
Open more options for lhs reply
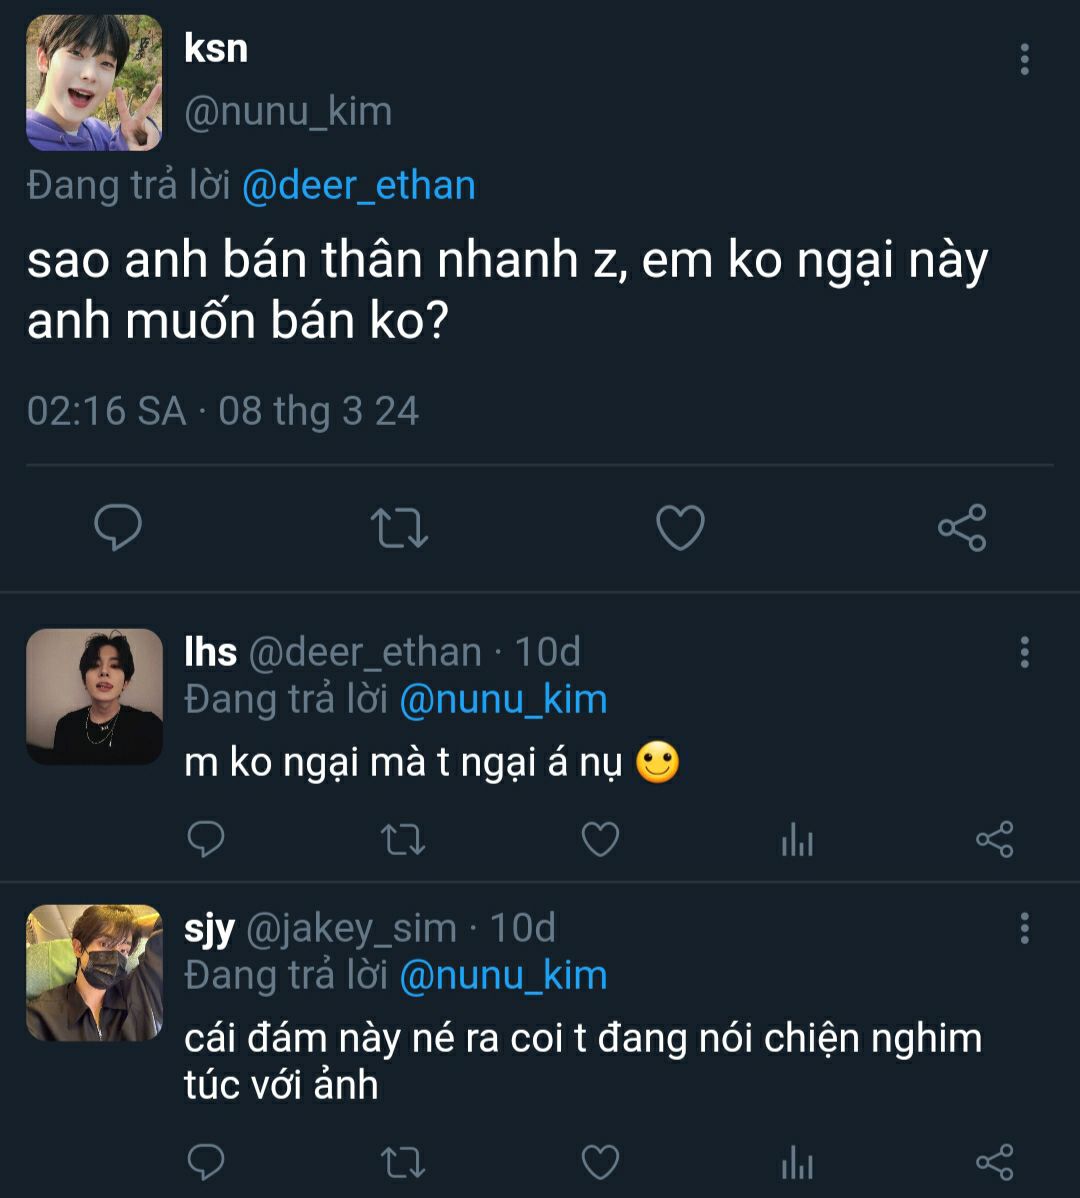(x=1024, y=652)
